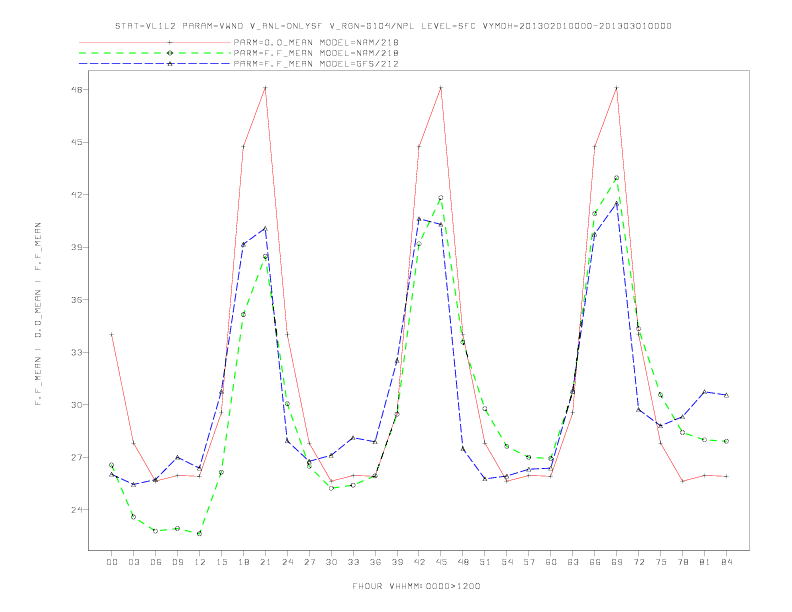Click x-axis forecast hour label 27
The height and width of the screenshot is (612, 792).
tap(309, 562)
